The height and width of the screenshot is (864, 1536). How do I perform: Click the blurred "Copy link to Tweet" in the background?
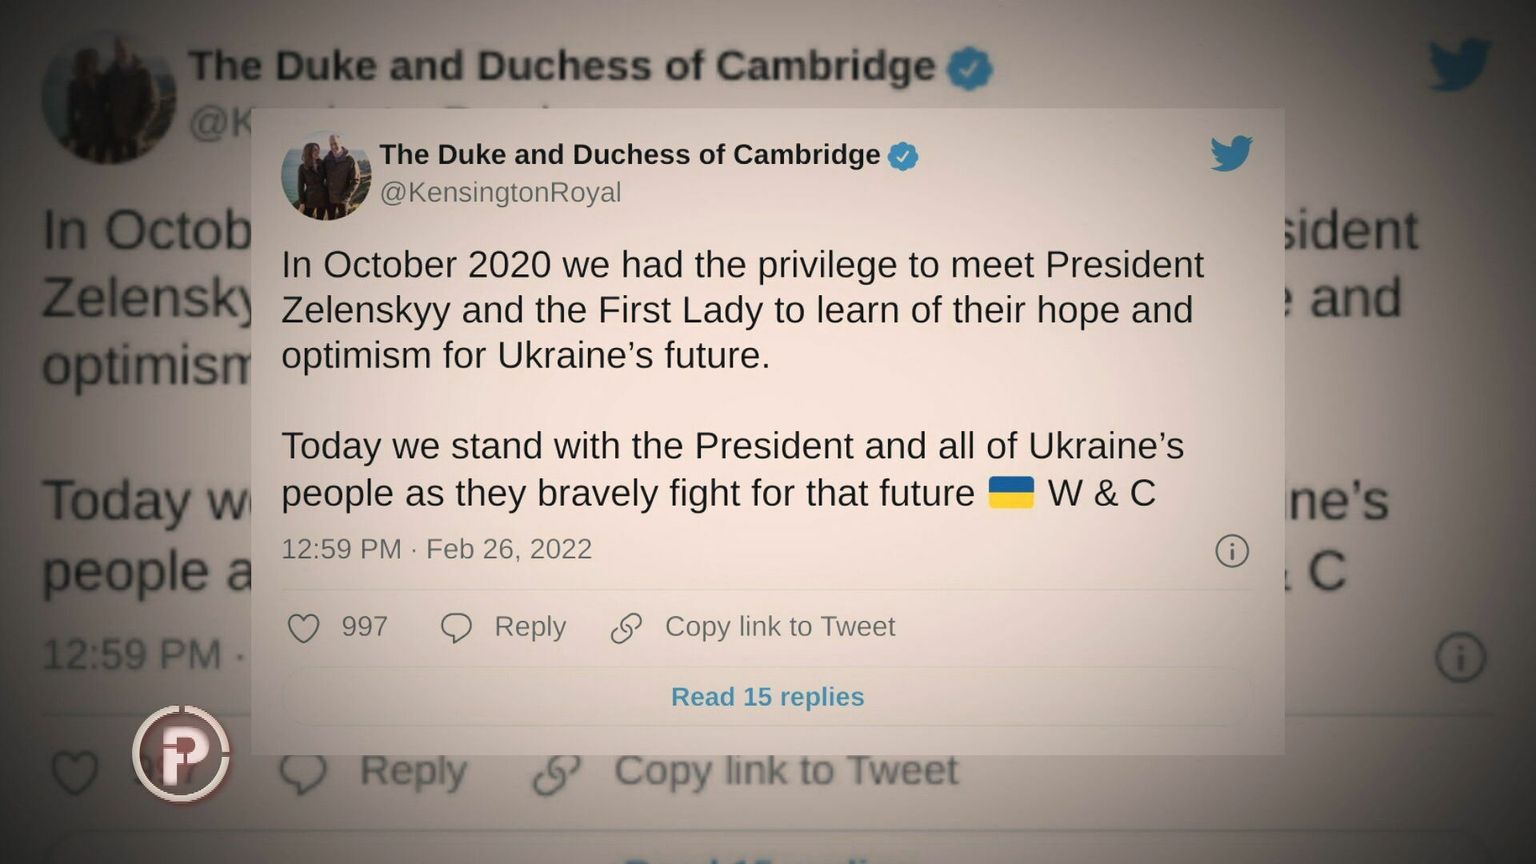[x=785, y=771]
